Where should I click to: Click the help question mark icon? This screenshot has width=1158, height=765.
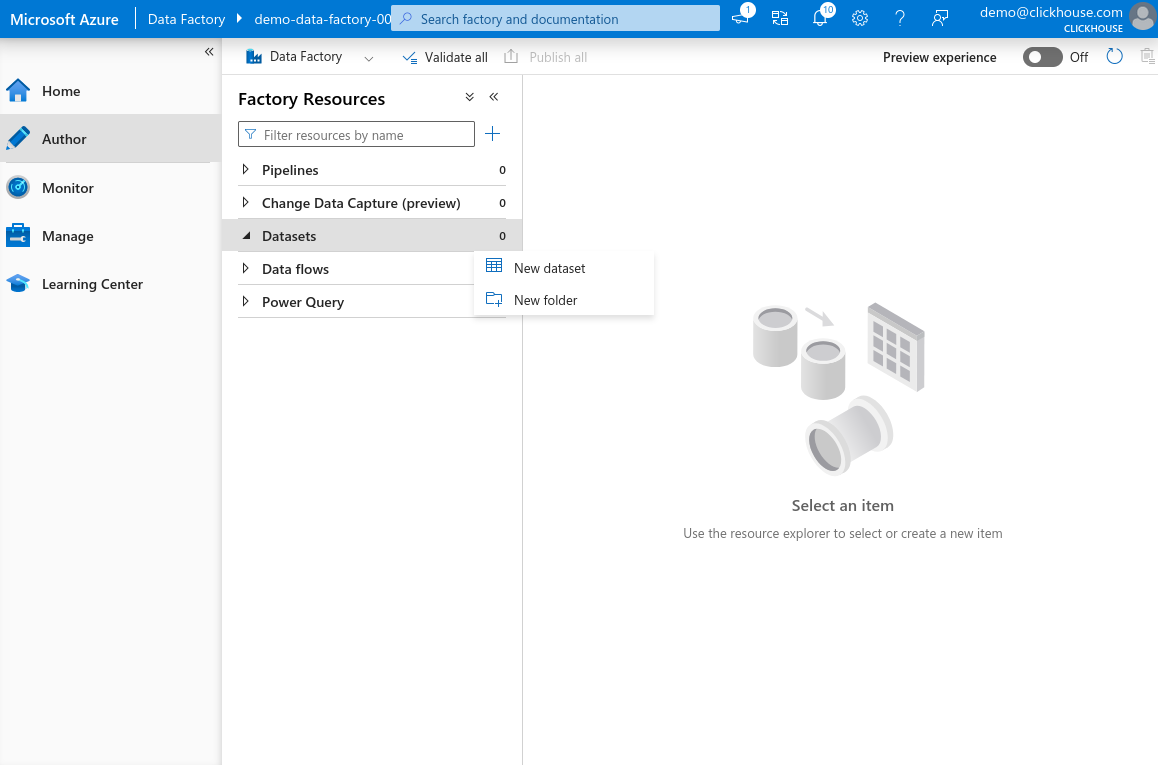coord(900,18)
